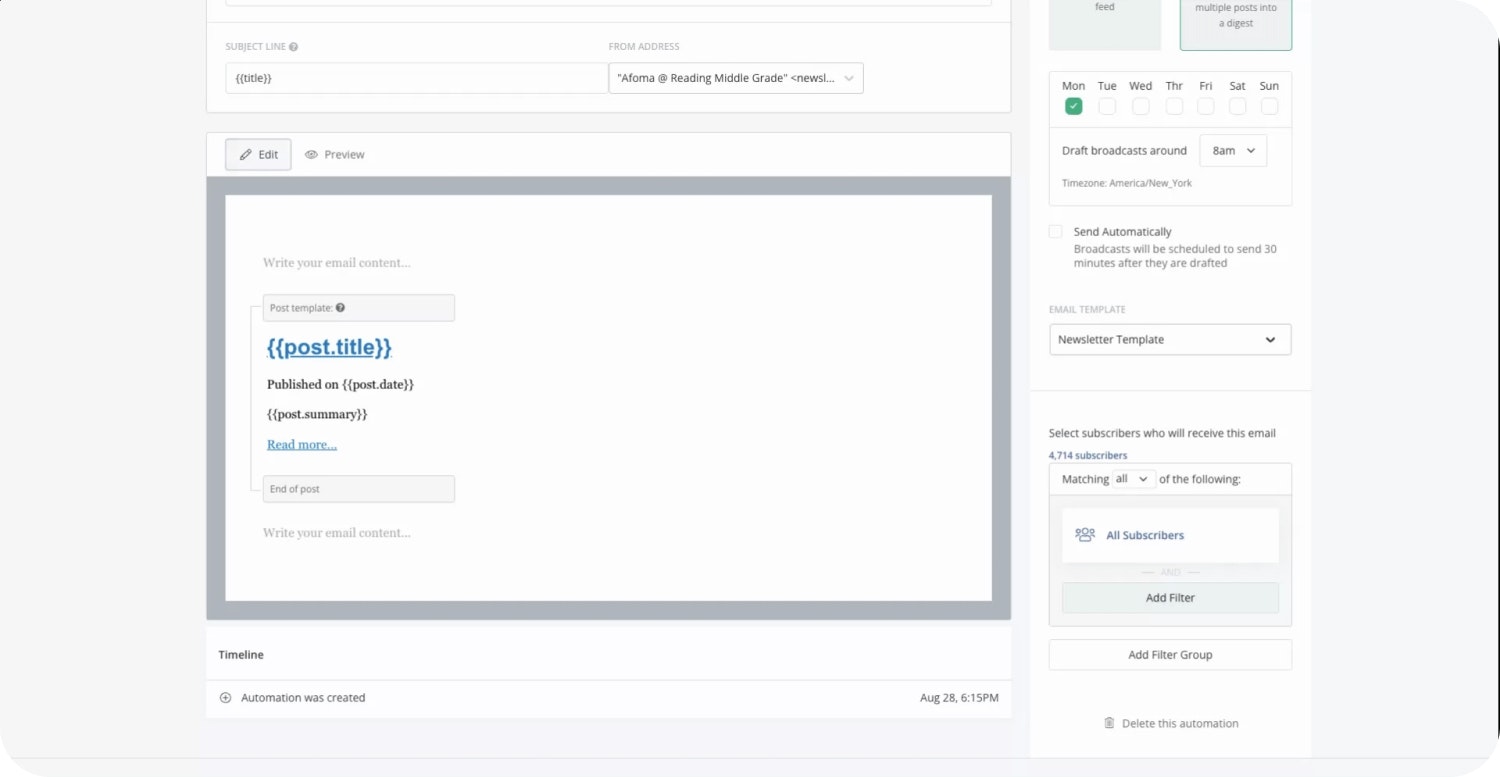The image size is (1500, 777).
Task: Click the plus icon next to Automation was created
Action: [x=225, y=698]
